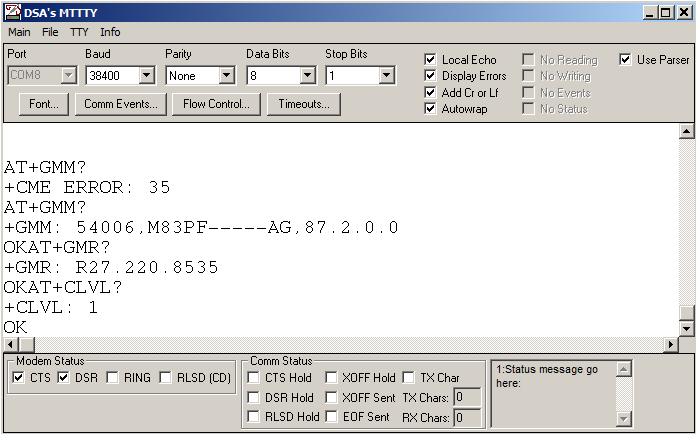Image resolution: width=696 pixels, height=434 pixels.
Task: Open the Comm Events... dialog
Action: [x=120, y=104]
